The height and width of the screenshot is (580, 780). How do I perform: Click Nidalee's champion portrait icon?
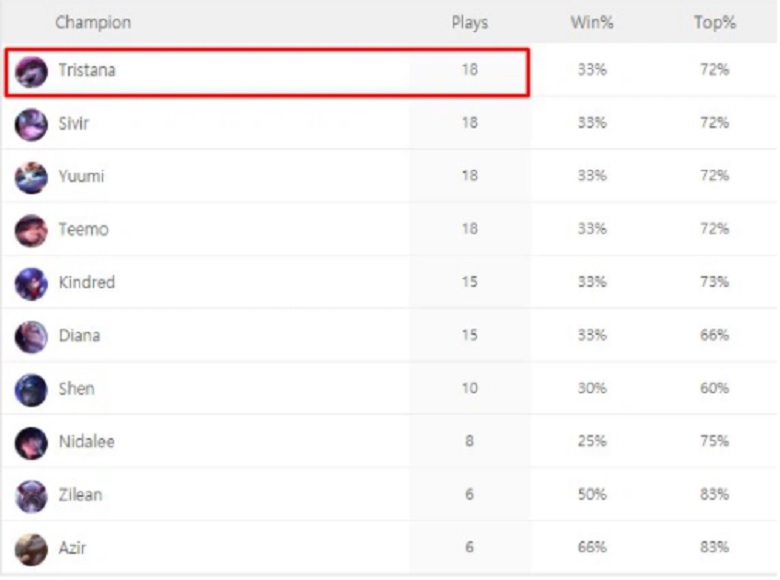pos(31,442)
